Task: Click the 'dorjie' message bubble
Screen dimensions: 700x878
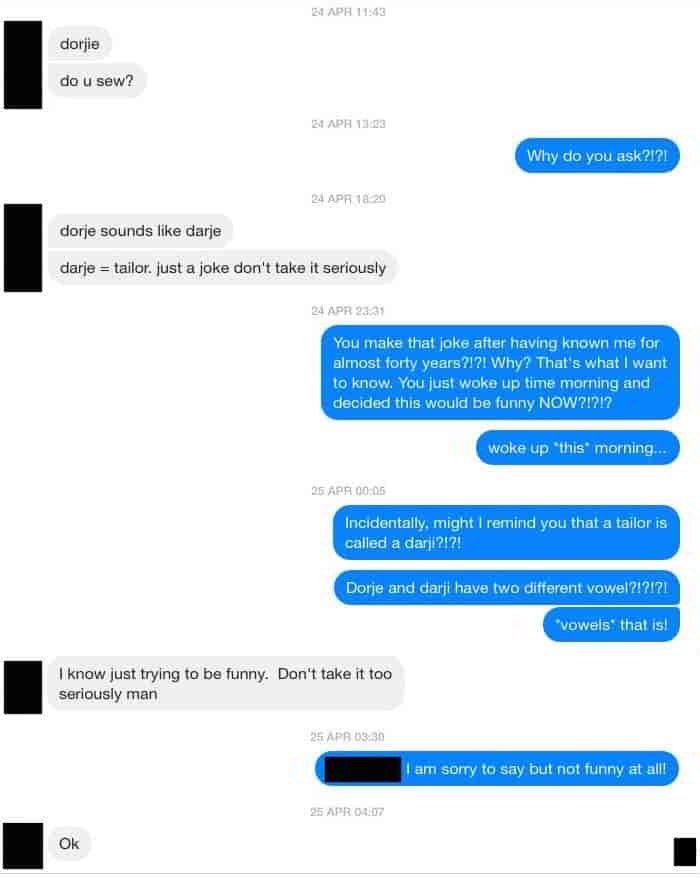Action: click(x=80, y=44)
